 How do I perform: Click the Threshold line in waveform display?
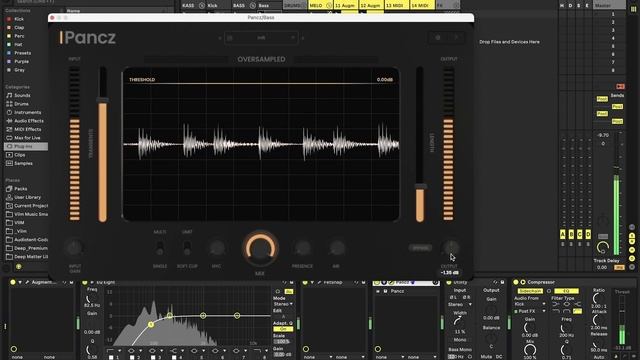(261, 84)
